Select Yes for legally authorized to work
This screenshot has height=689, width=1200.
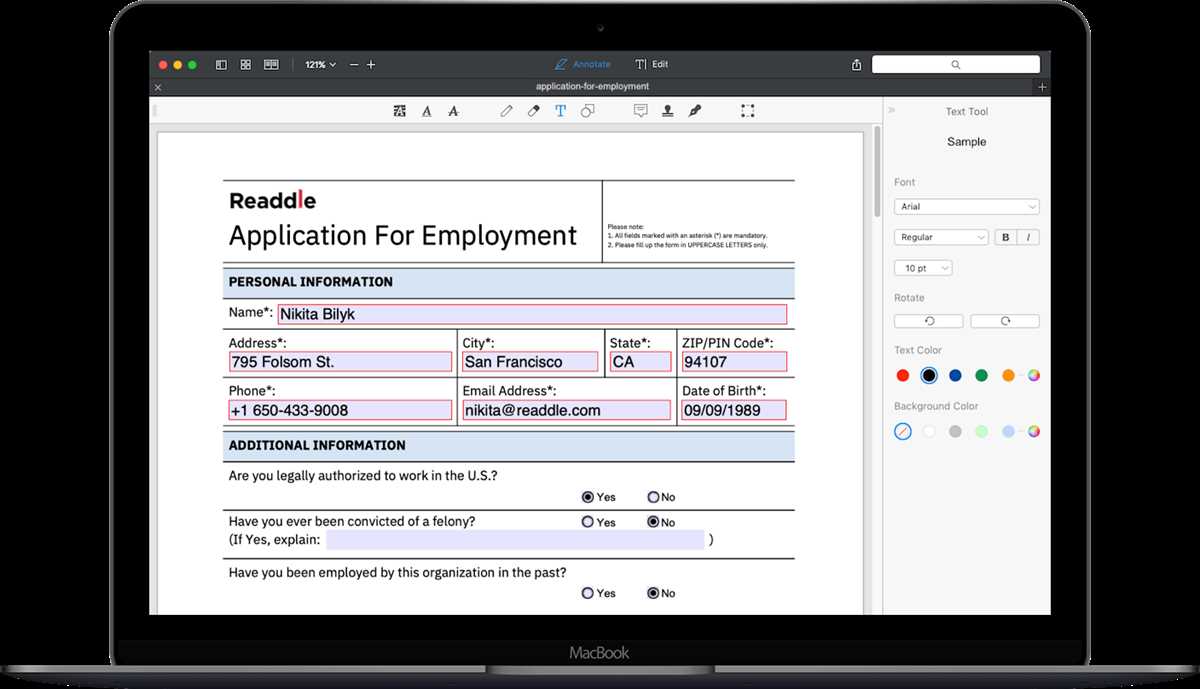click(x=587, y=497)
